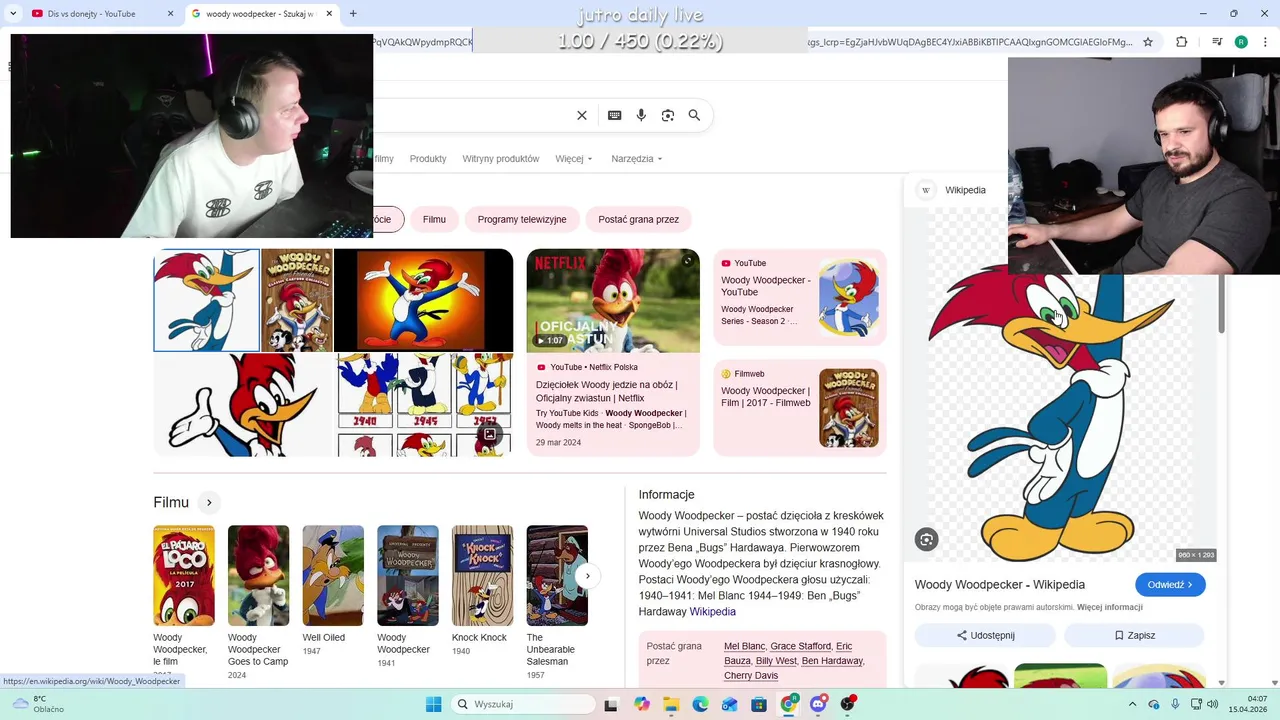1280x720 pixels.
Task: Open the tab search dropdown arrow
Action: (12, 14)
